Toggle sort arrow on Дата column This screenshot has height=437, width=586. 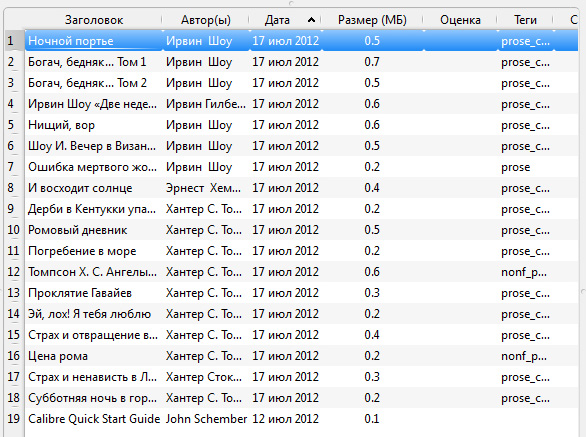[311, 20]
